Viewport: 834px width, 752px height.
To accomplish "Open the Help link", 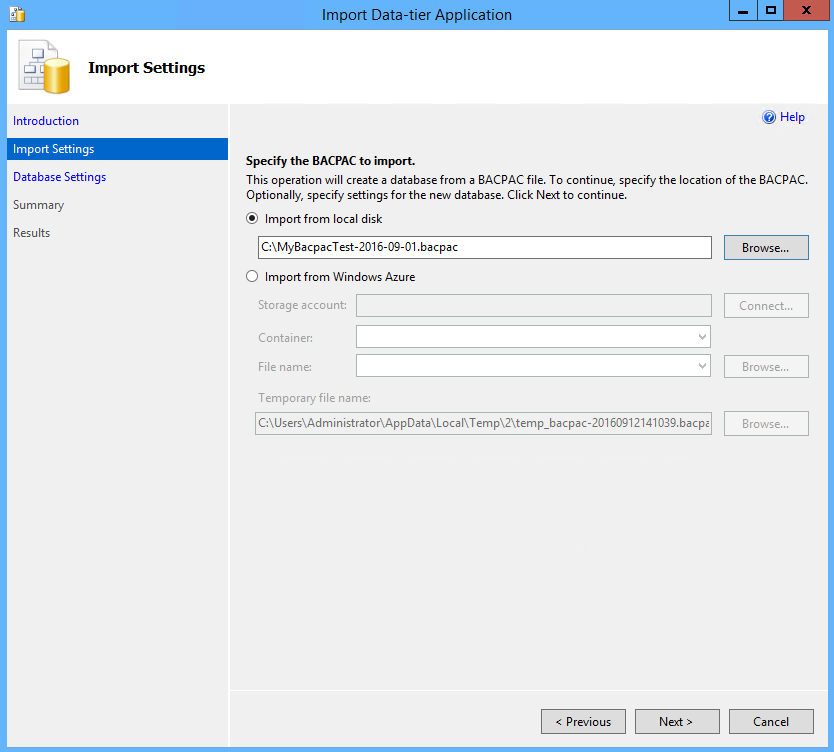I will tap(792, 117).
